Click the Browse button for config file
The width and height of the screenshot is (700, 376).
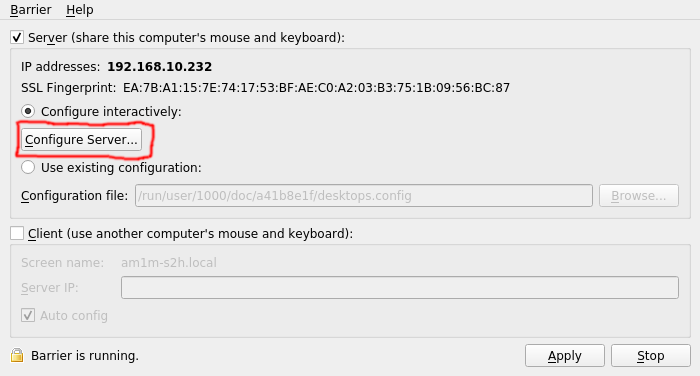tap(638, 196)
